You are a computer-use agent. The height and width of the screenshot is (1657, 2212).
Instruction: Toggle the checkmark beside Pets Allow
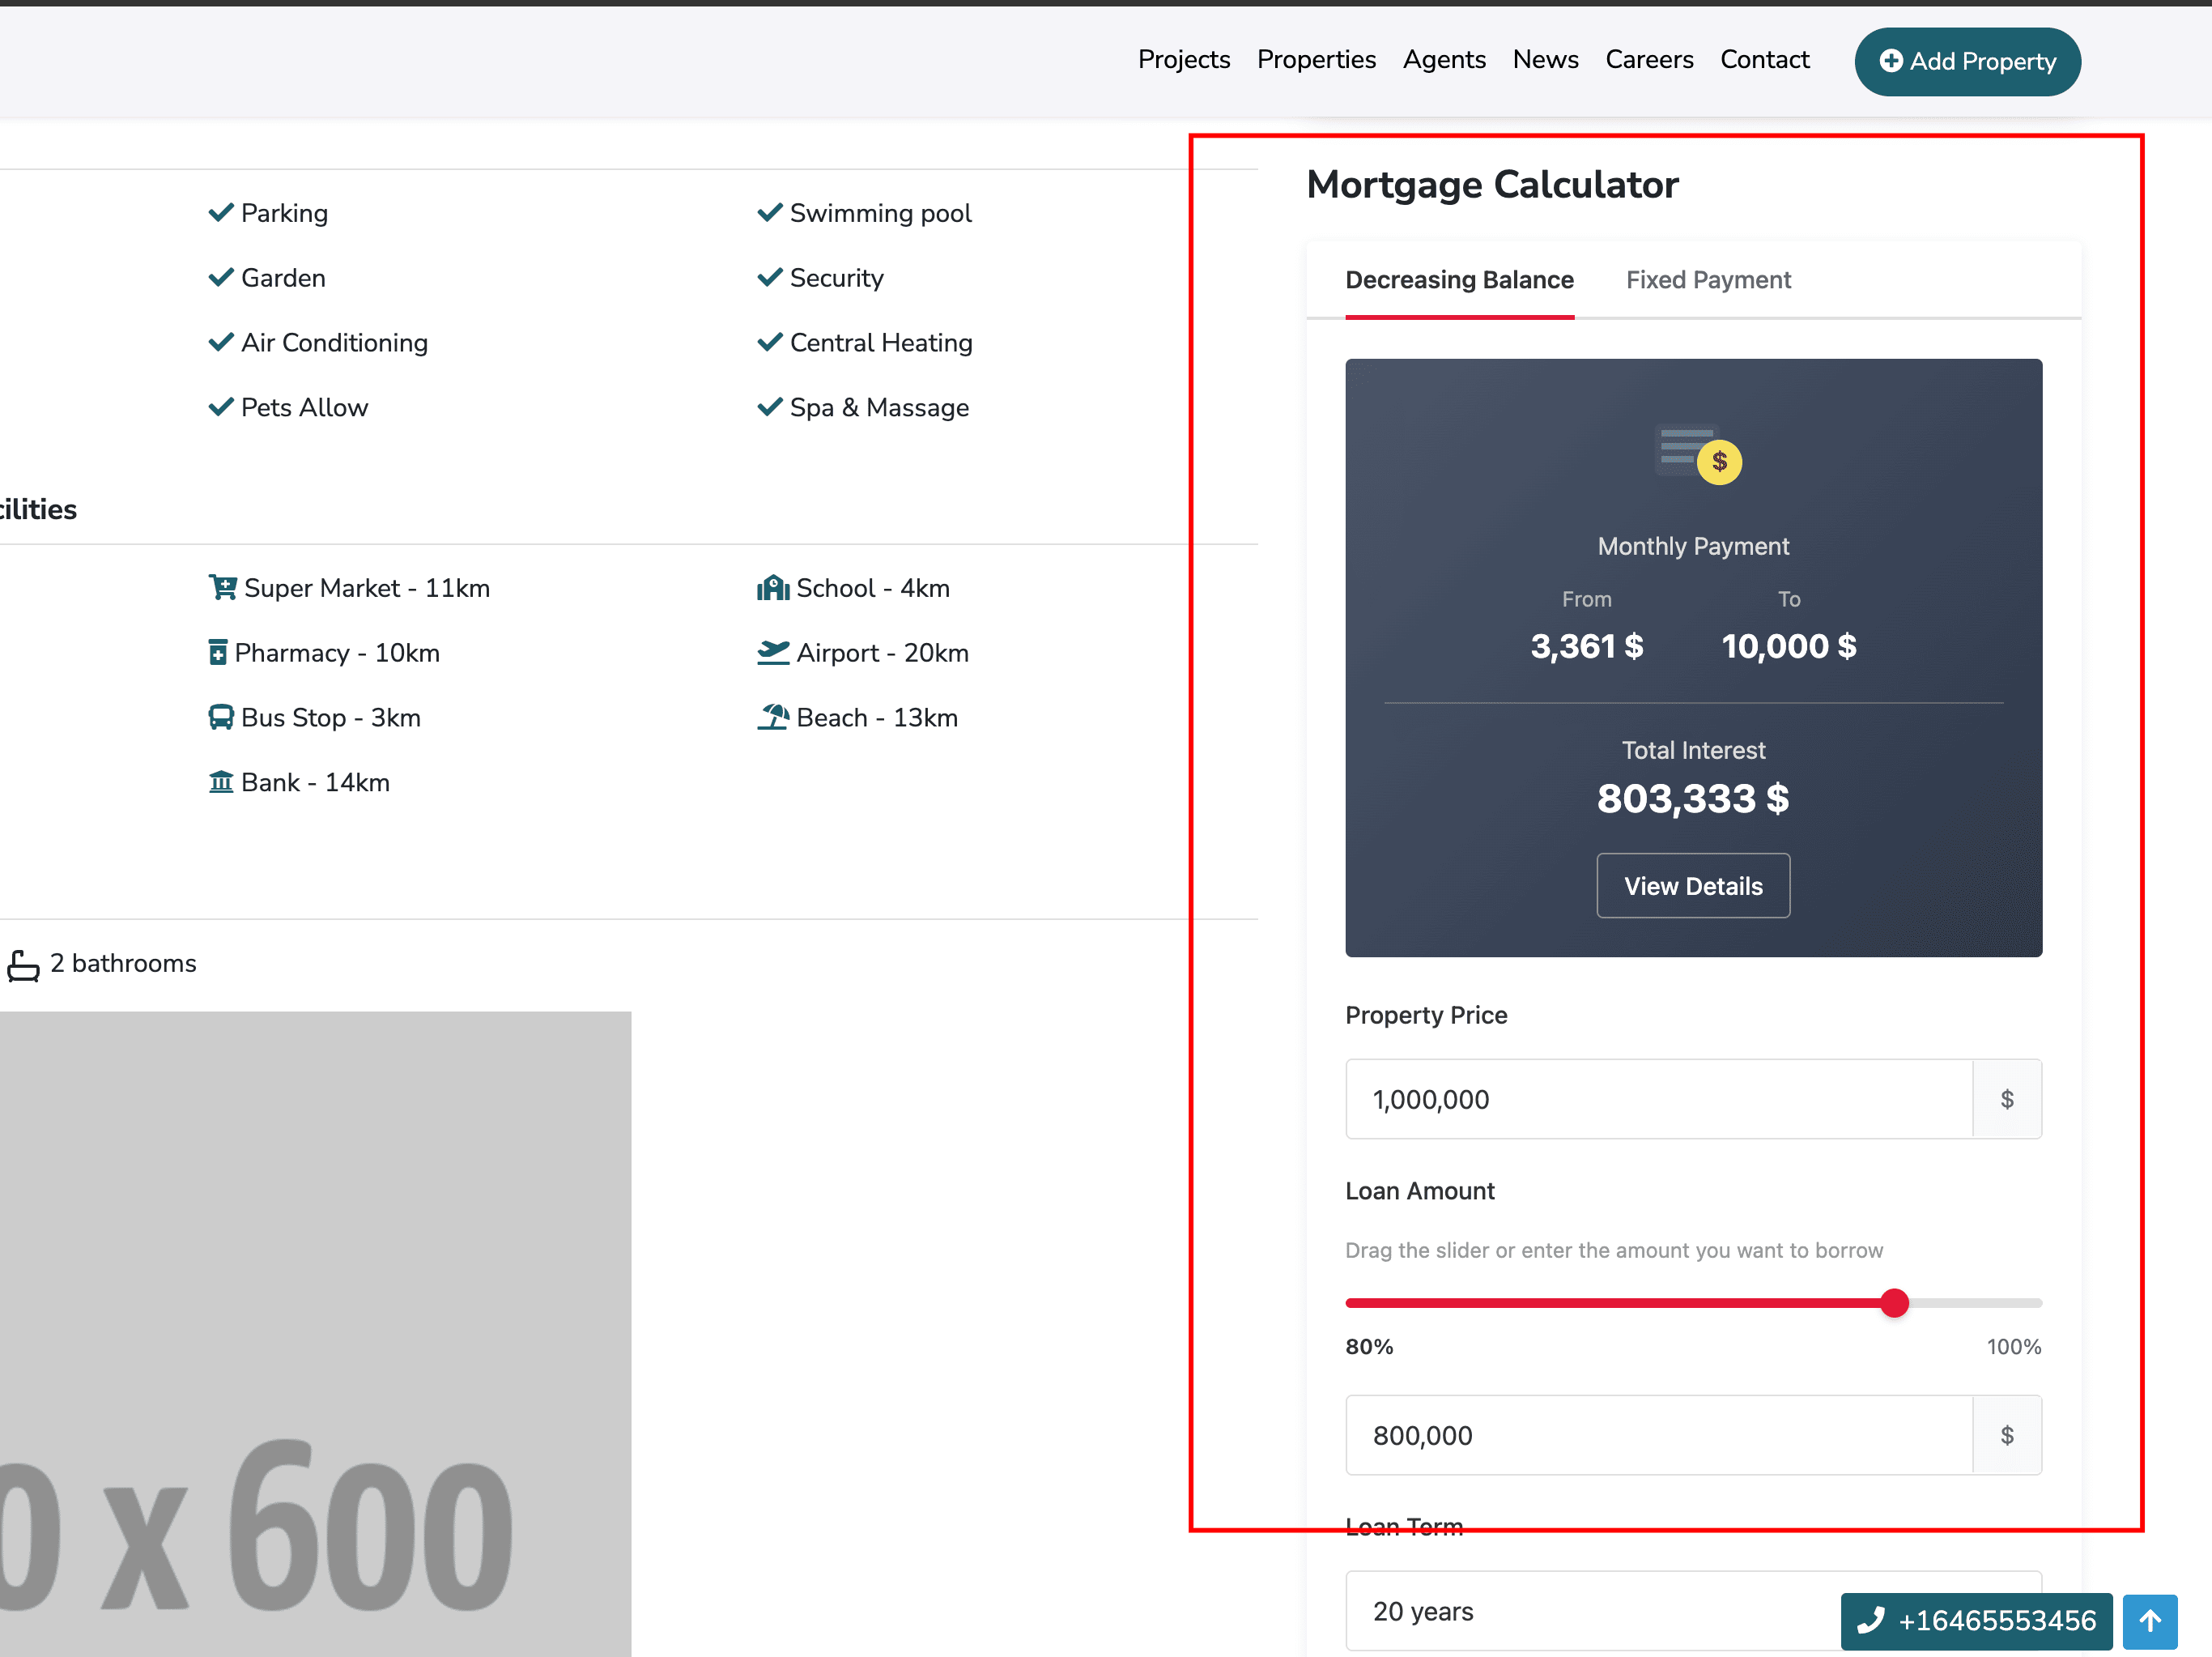221,407
